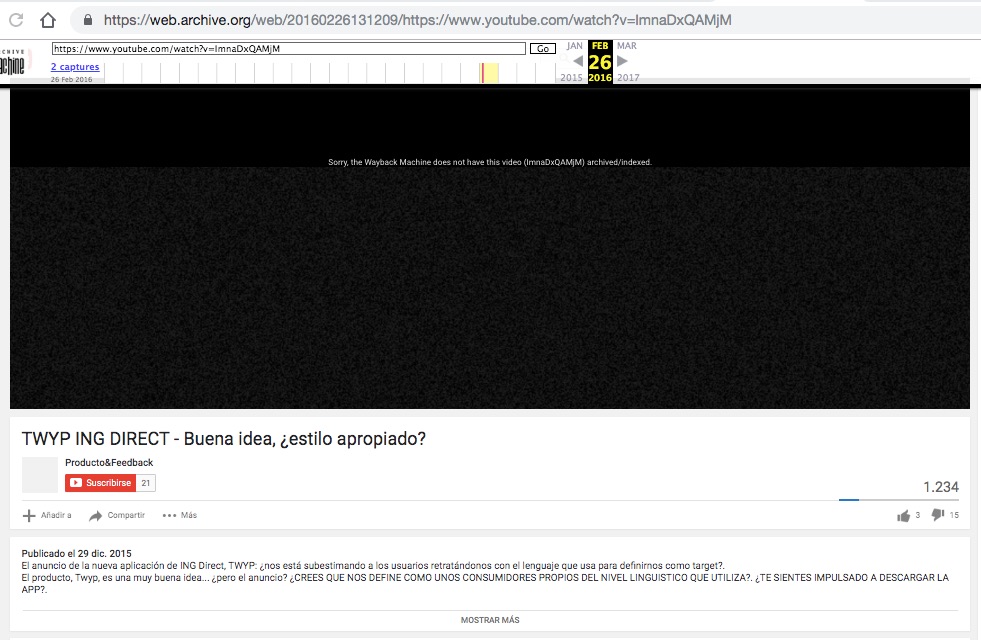Click the highlighted capture marker in timeline
This screenshot has height=640, width=981.
tap(482, 72)
